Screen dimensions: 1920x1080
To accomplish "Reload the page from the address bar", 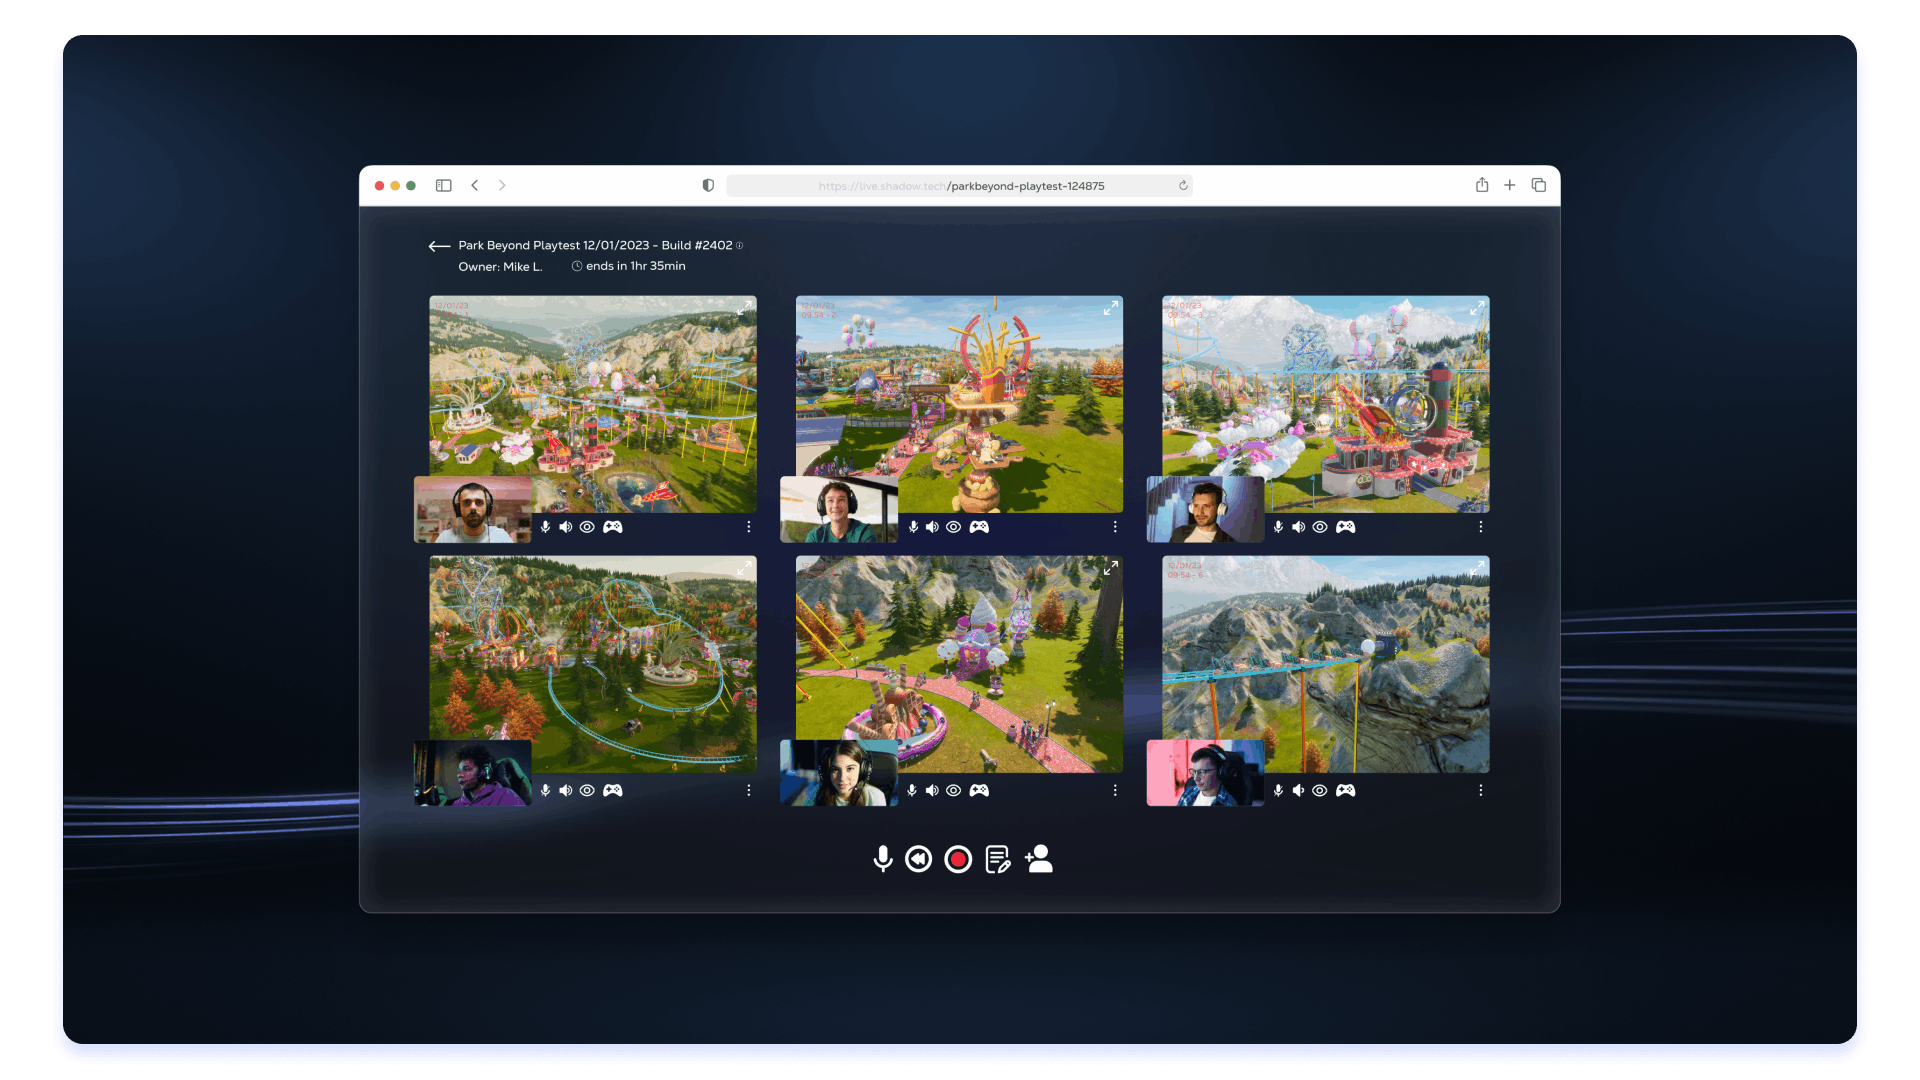I will 1183,185.
